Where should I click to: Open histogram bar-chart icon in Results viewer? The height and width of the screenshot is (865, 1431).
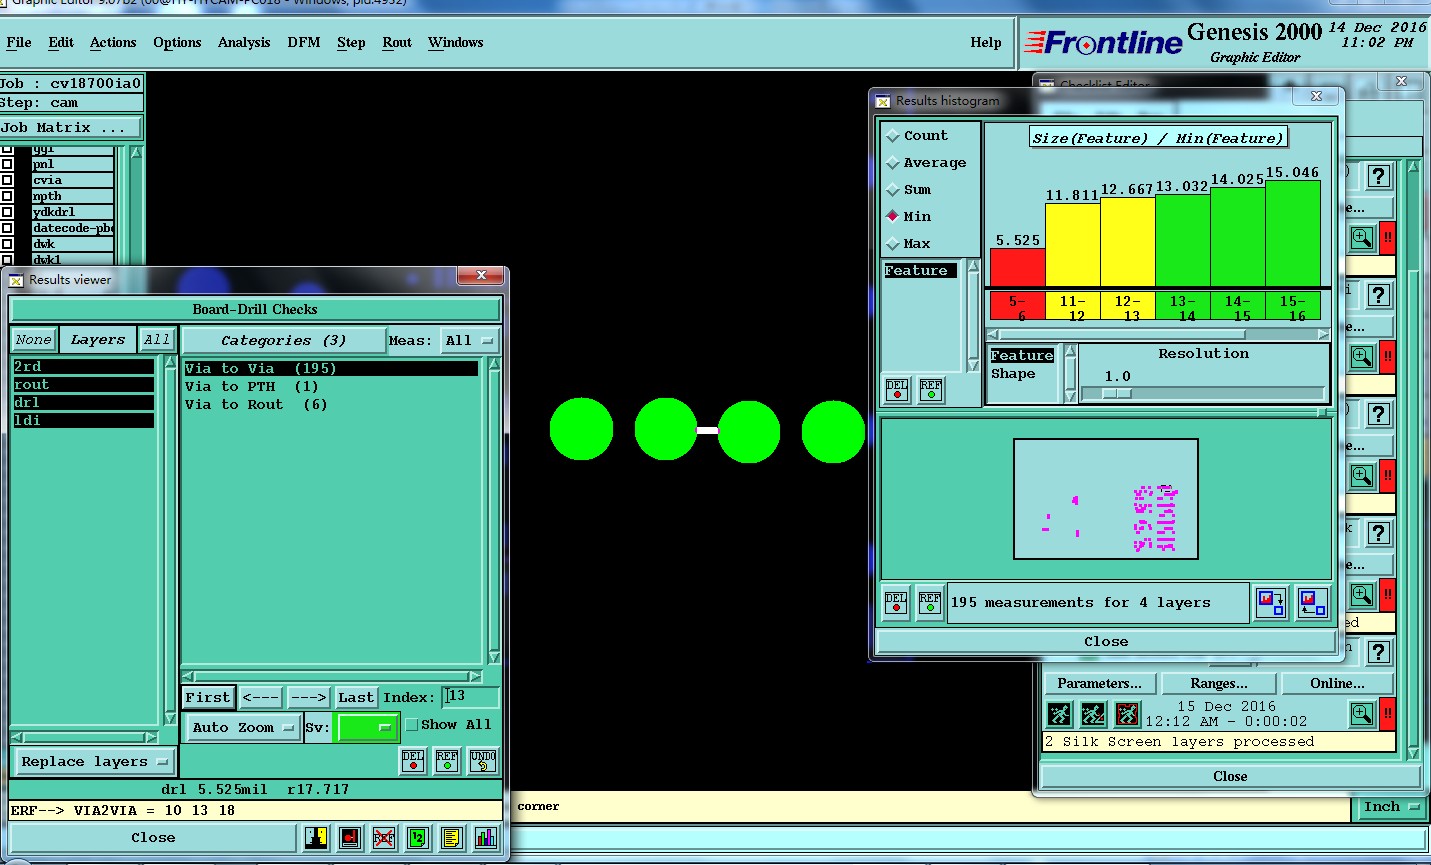click(x=486, y=838)
